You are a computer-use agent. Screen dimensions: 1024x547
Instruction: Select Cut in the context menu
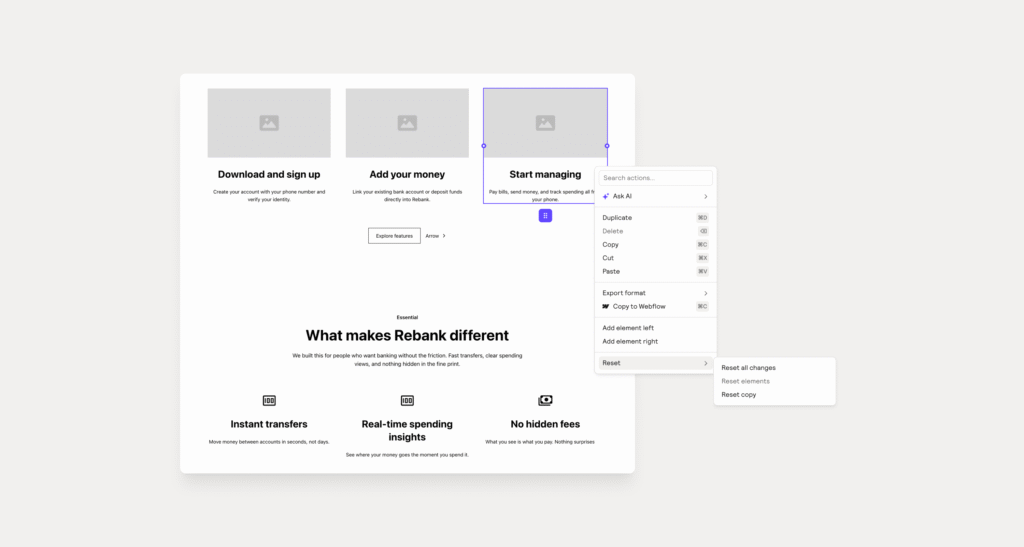(x=655, y=258)
